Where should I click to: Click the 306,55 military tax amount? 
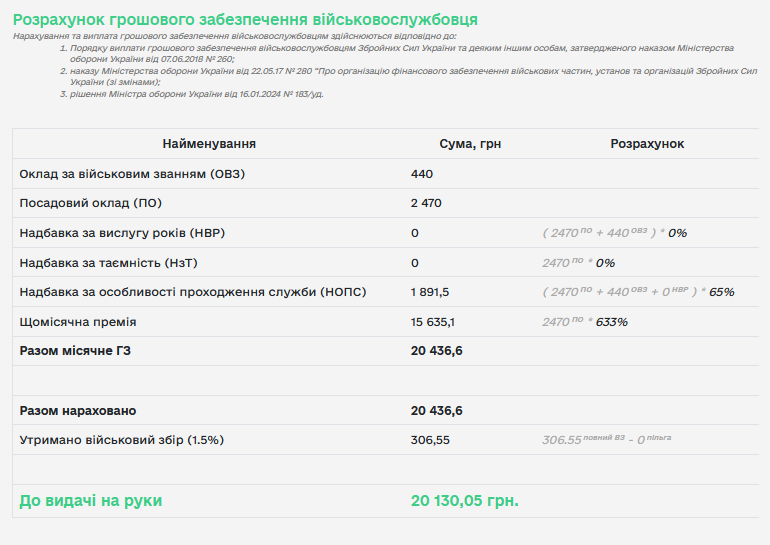(430, 440)
